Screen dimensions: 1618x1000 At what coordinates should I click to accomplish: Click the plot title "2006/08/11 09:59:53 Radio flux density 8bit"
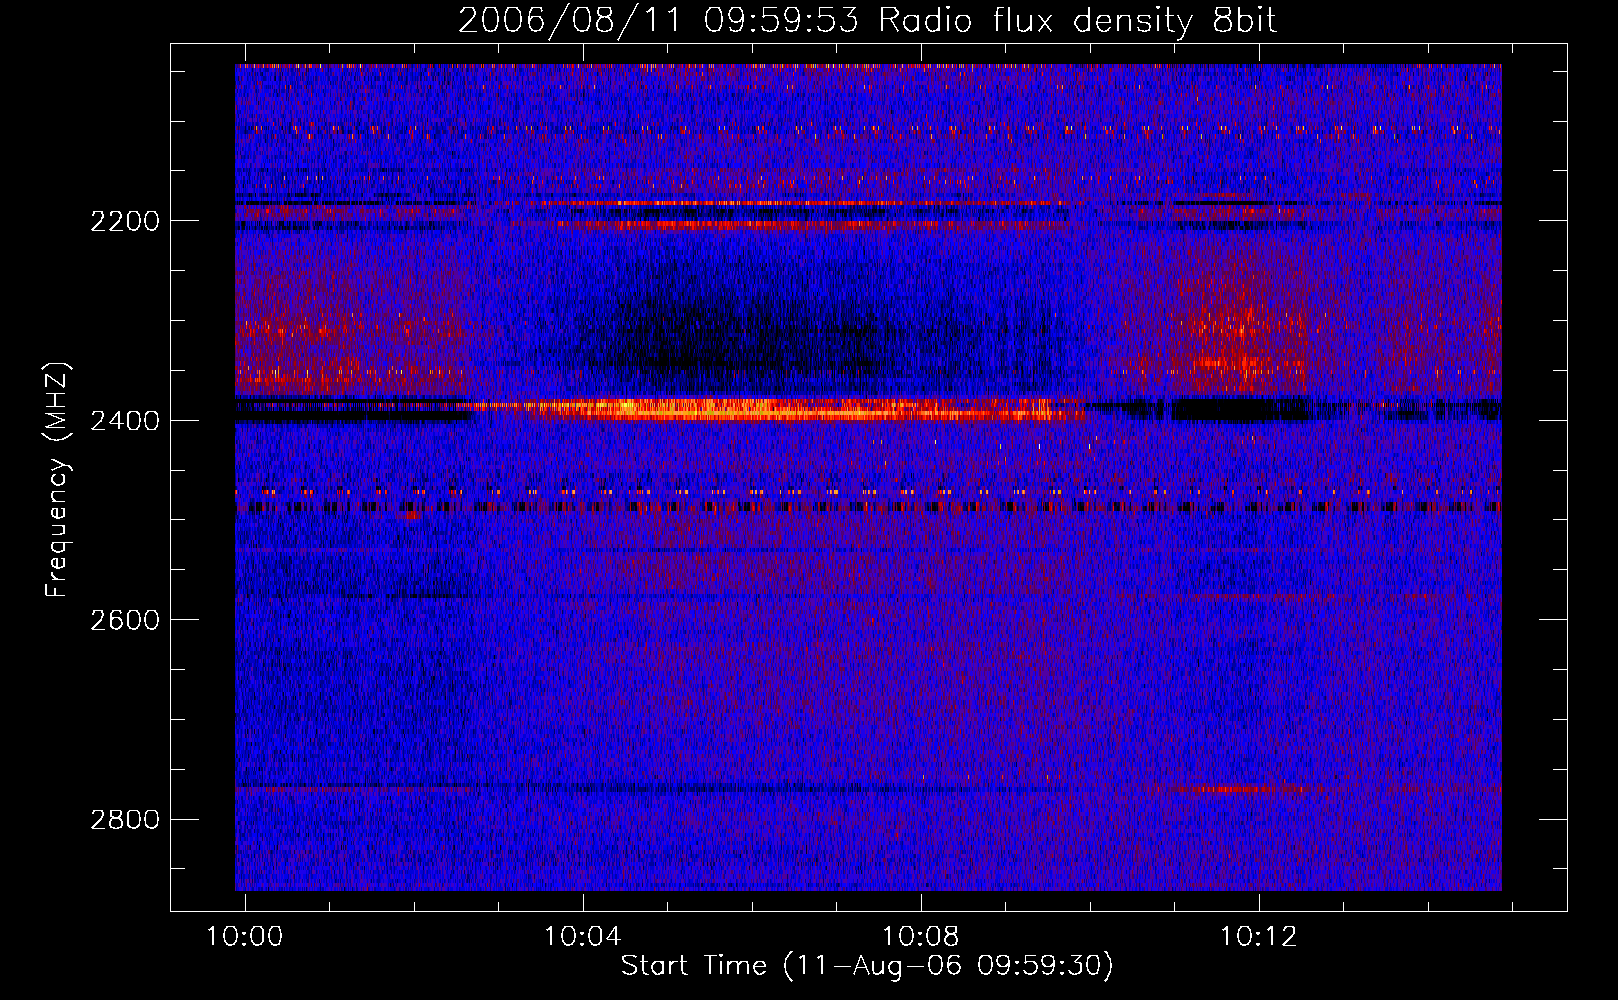click(867, 20)
